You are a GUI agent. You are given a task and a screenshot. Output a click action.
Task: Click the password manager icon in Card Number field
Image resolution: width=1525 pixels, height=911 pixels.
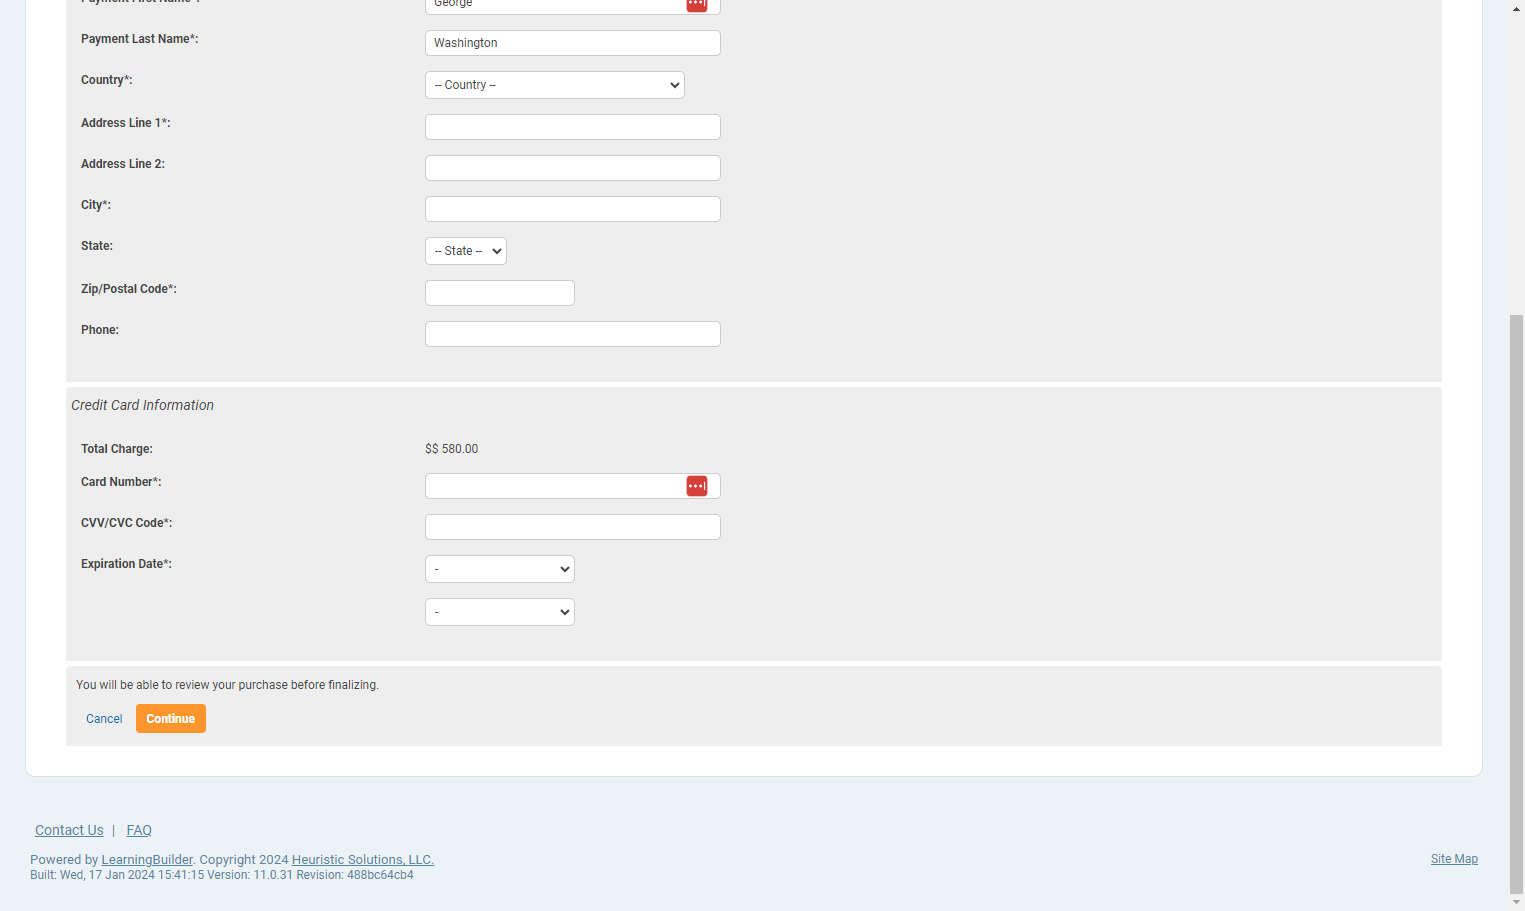point(697,486)
